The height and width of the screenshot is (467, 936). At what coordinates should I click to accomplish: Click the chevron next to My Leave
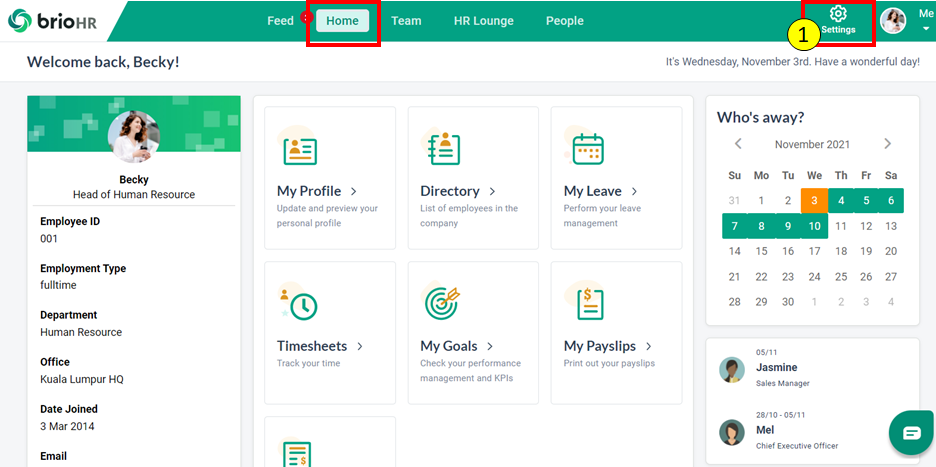tap(635, 191)
